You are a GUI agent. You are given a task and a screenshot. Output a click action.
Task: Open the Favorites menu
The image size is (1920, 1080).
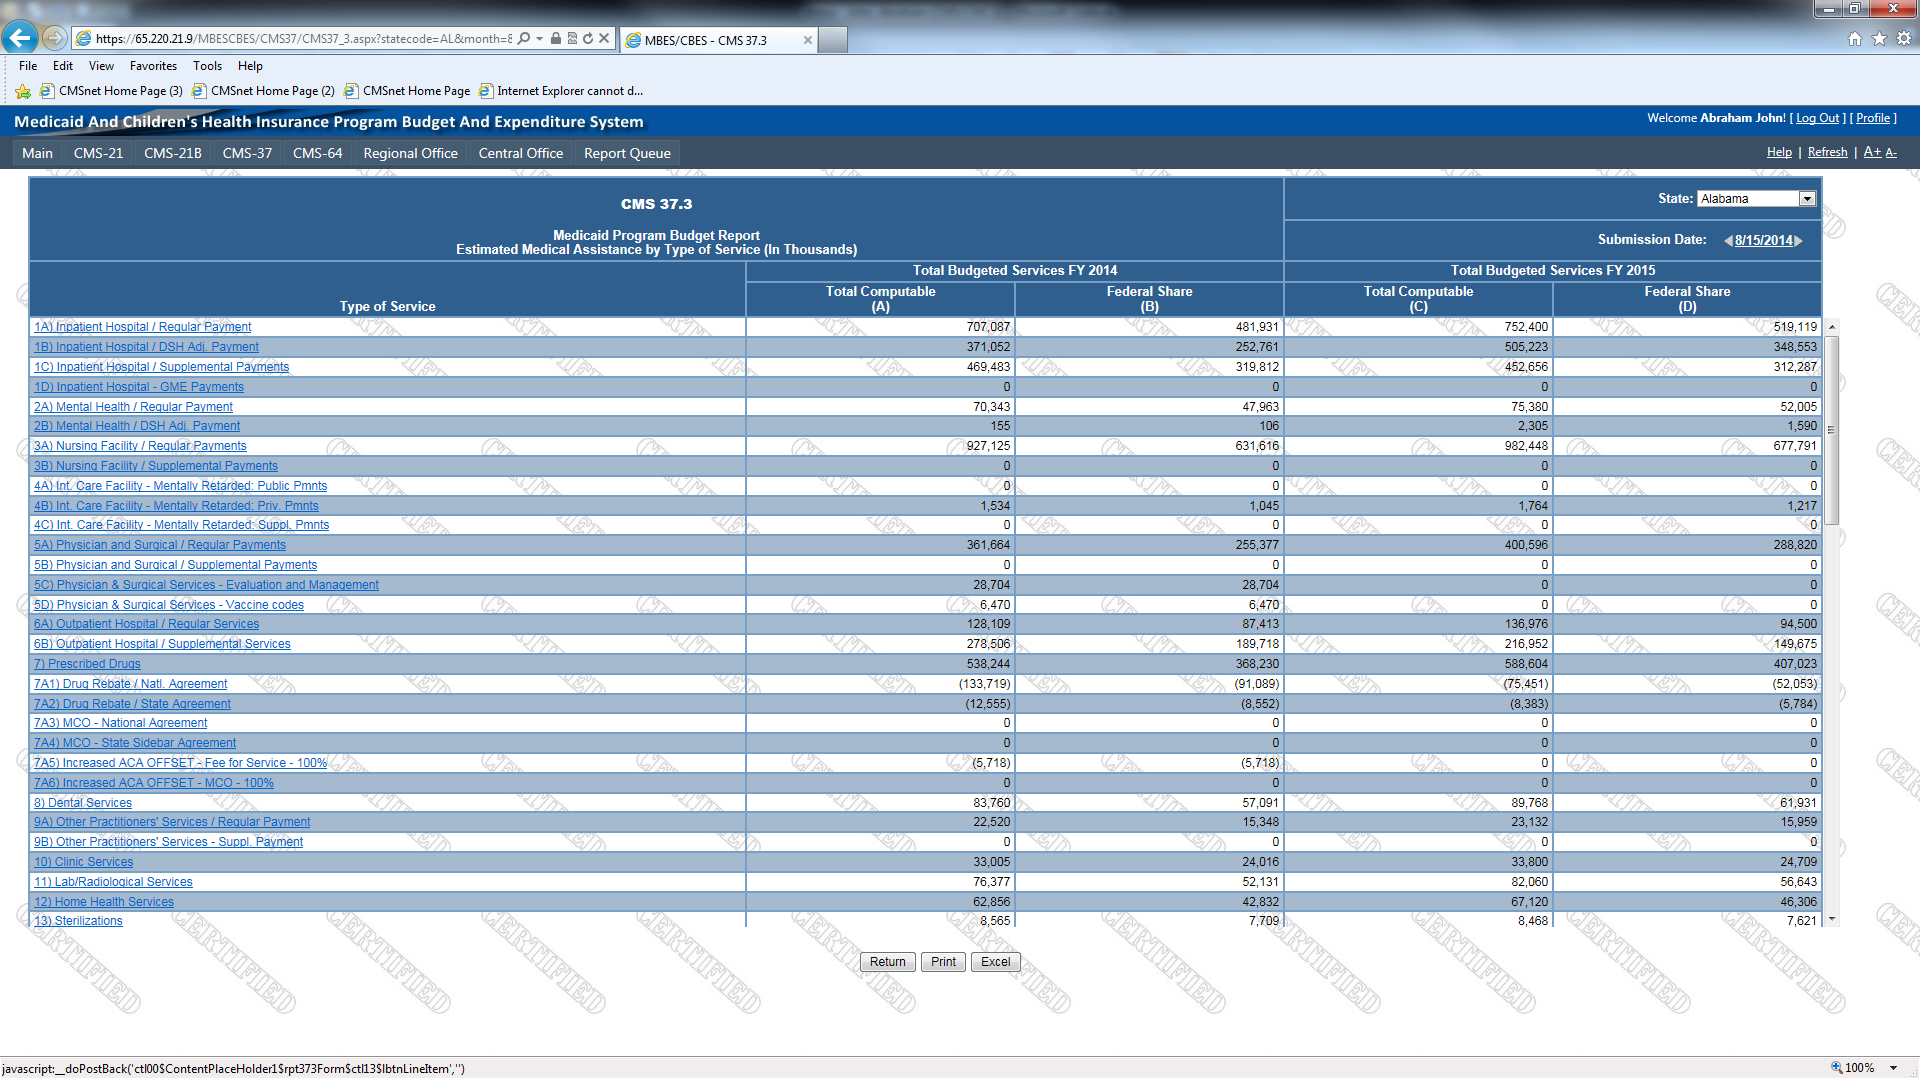click(153, 66)
